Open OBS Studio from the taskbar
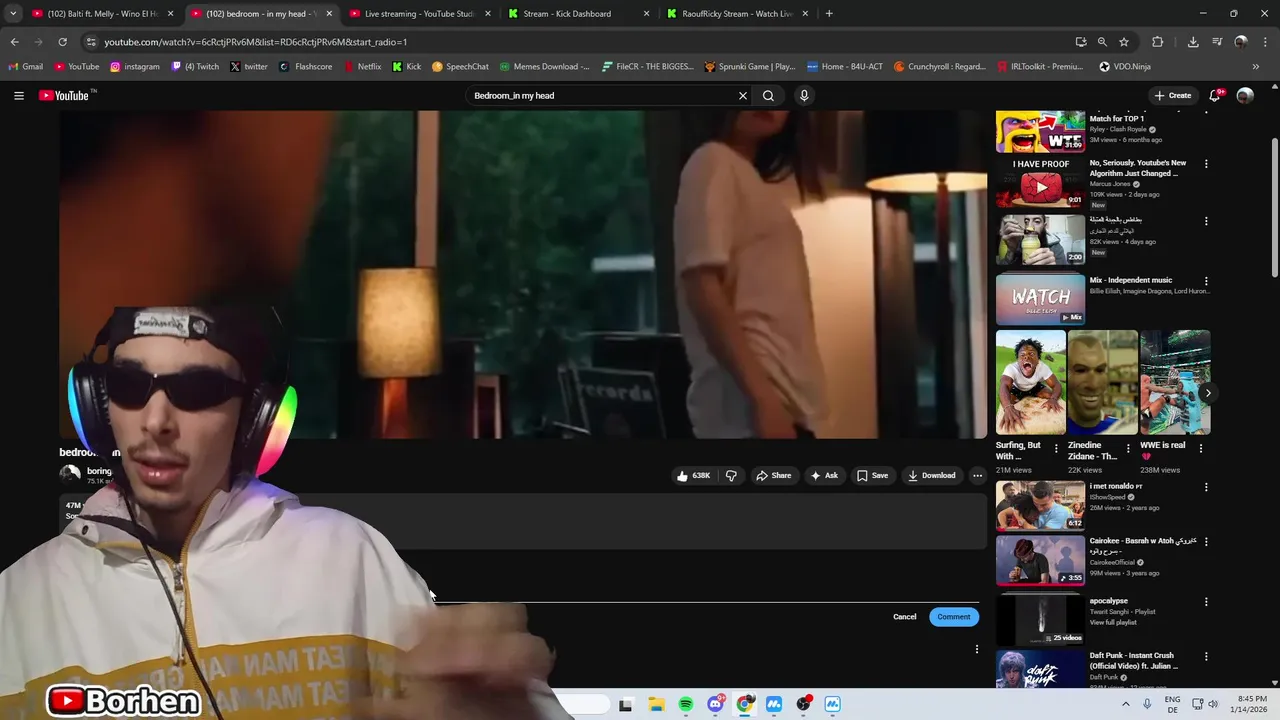The width and height of the screenshot is (1280, 720). pyautogui.click(x=804, y=705)
